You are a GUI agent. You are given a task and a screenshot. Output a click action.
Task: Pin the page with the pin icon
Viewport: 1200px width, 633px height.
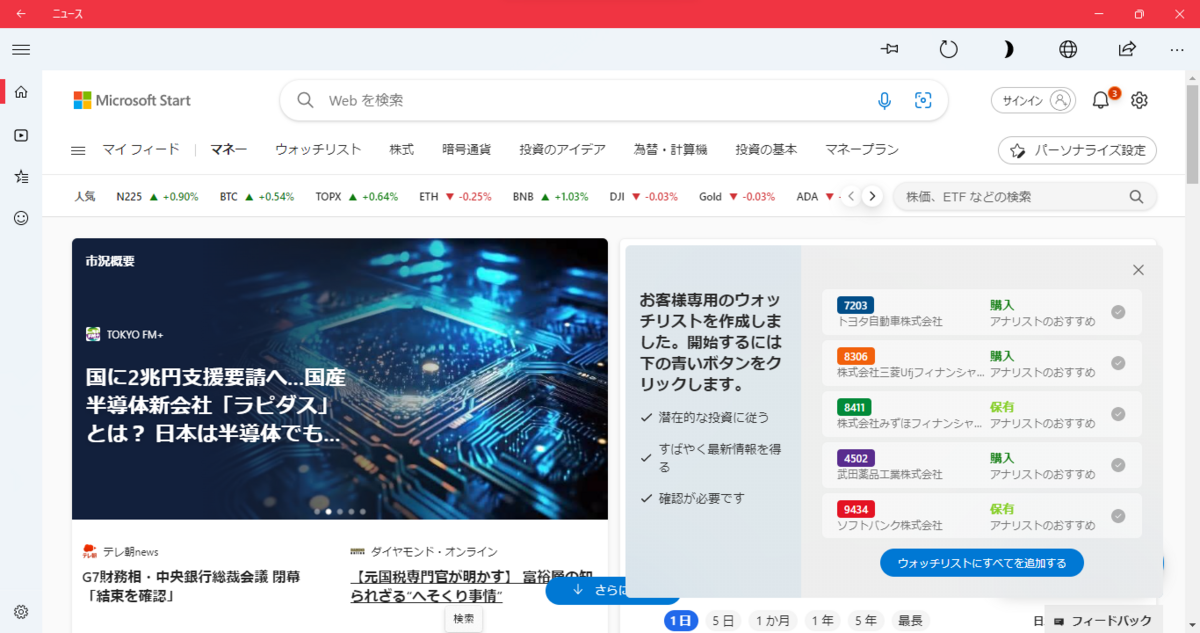[x=889, y=49]
